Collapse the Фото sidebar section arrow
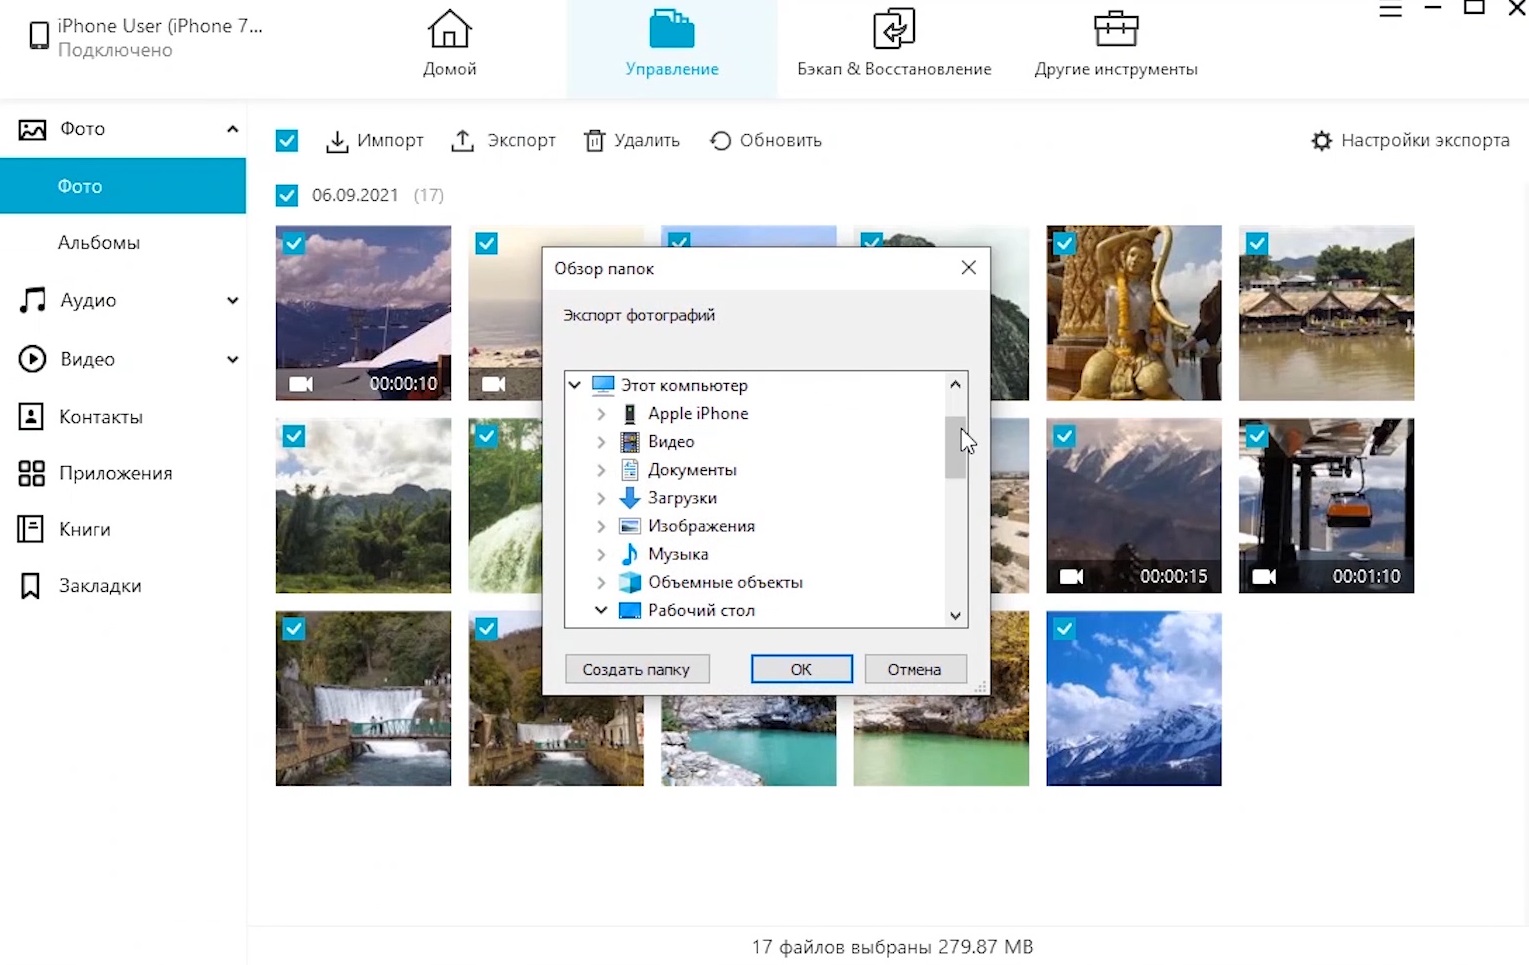 coord(232,129)
